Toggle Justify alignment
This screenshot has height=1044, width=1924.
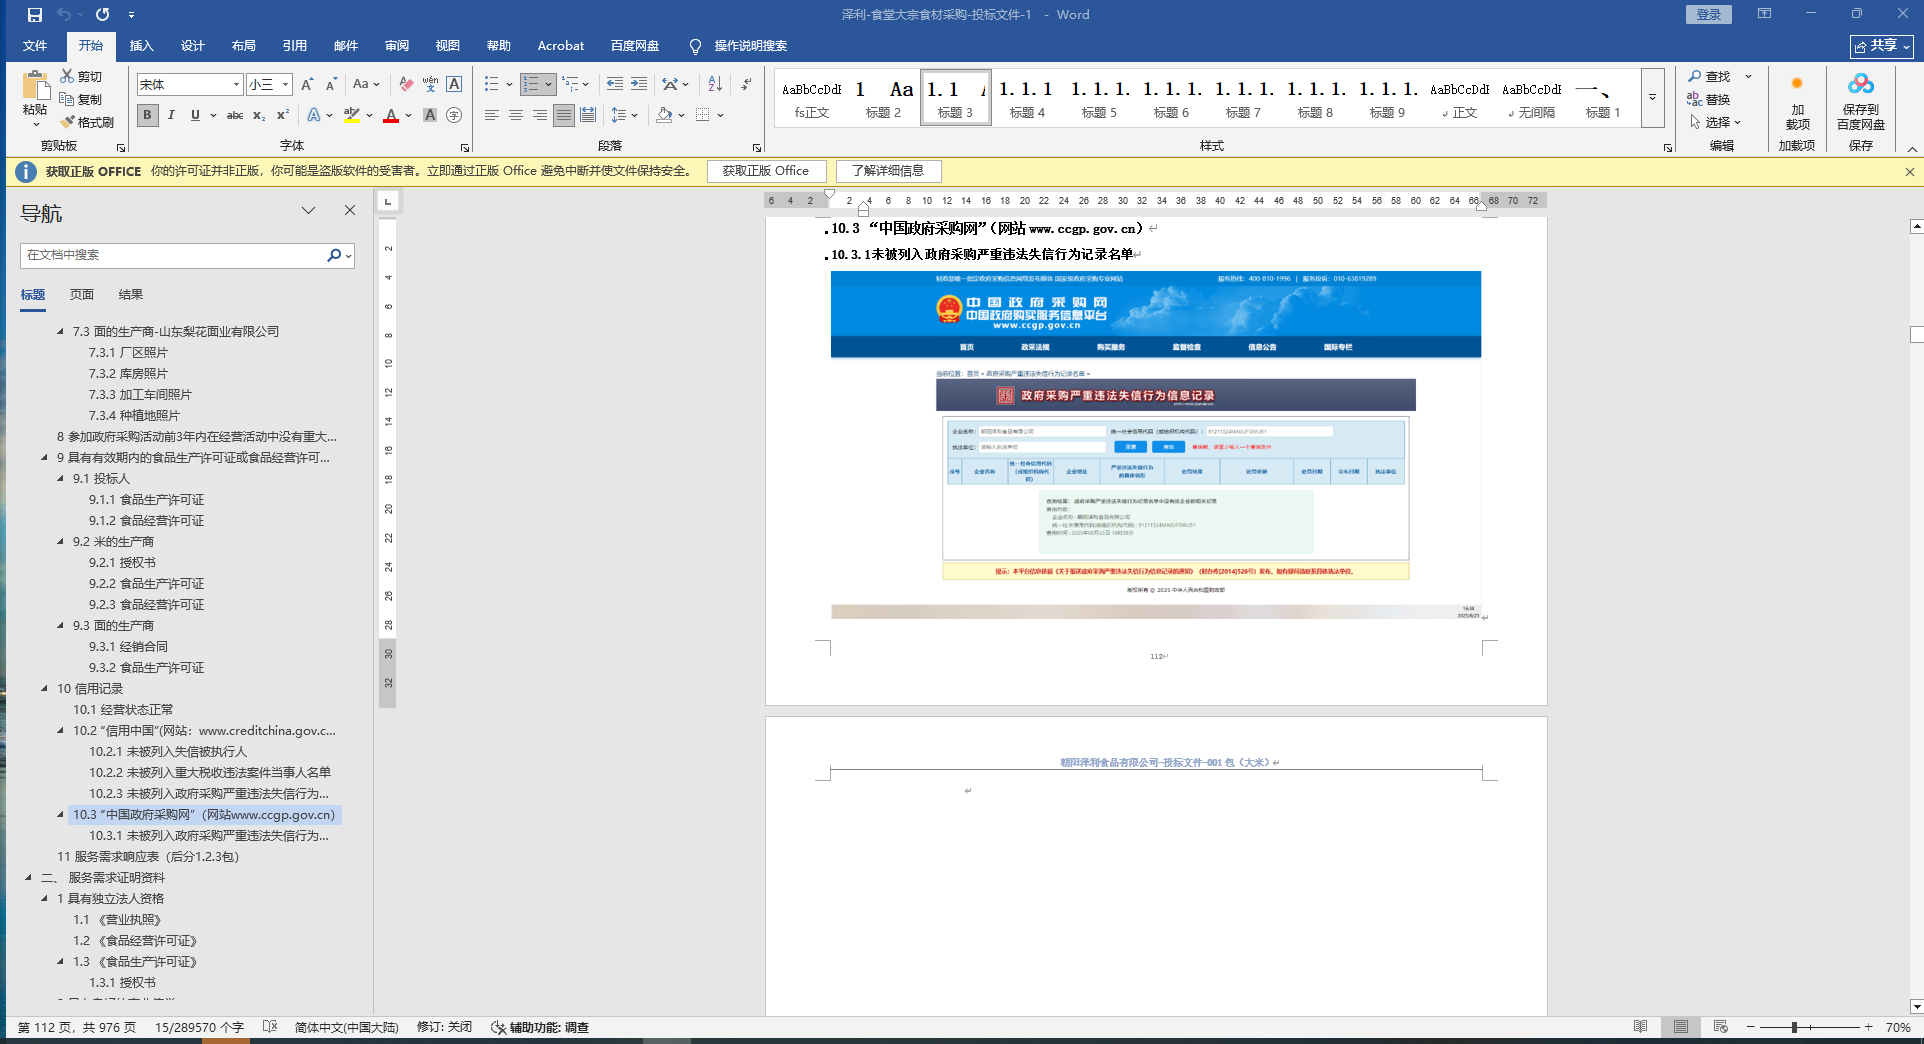pos(564,115)
